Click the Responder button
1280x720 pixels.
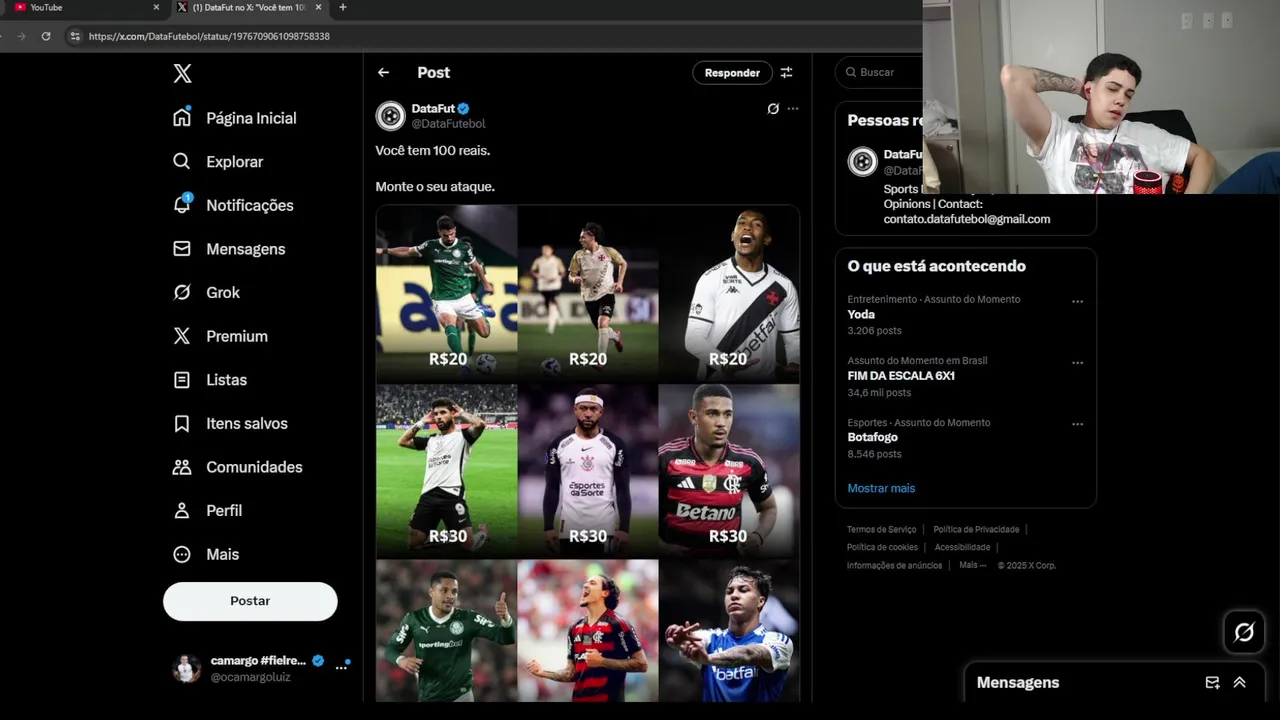(732, 72)
